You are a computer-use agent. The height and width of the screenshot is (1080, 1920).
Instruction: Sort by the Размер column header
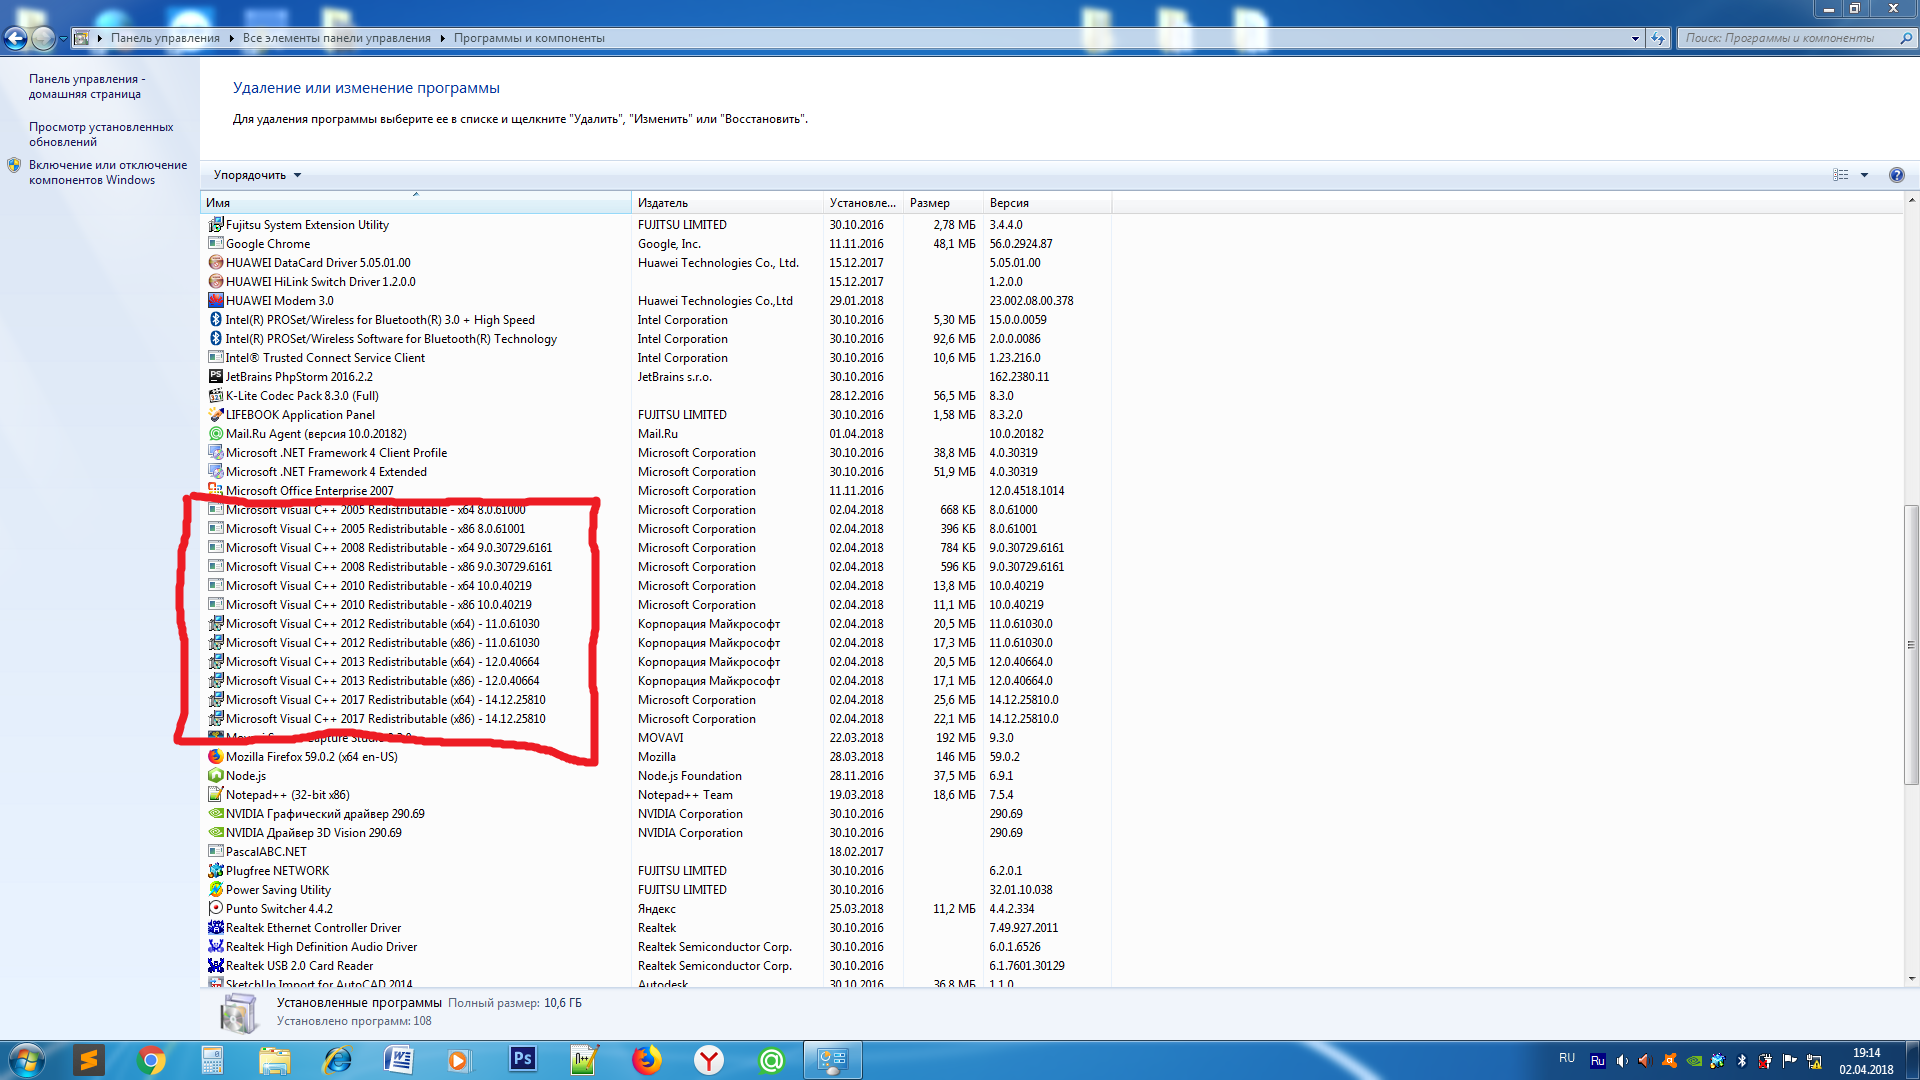(943, 203)
